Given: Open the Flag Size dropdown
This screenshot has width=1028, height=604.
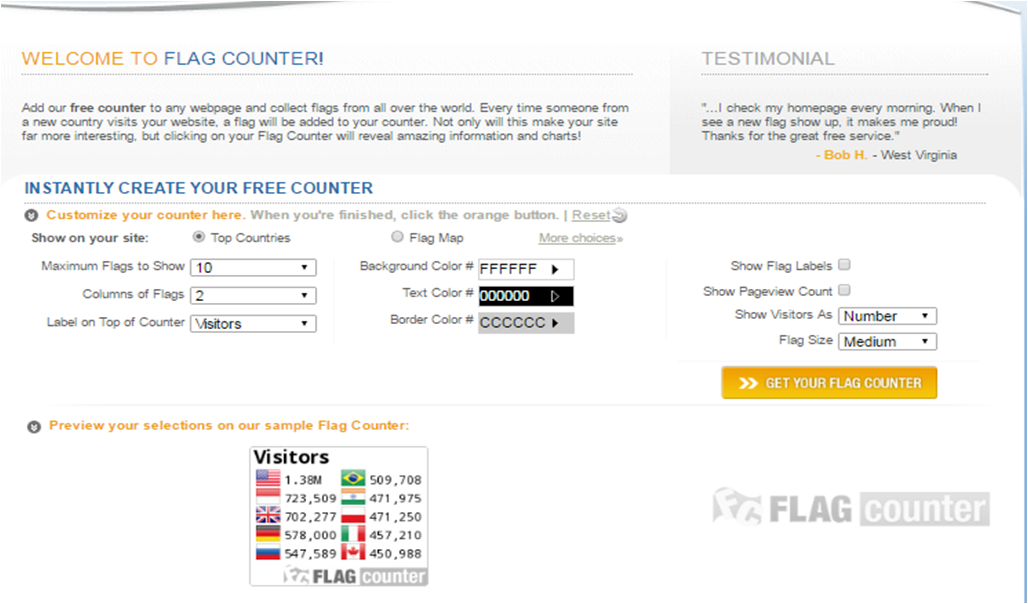Looking at the screenshot, I should [x=887, y=342].
